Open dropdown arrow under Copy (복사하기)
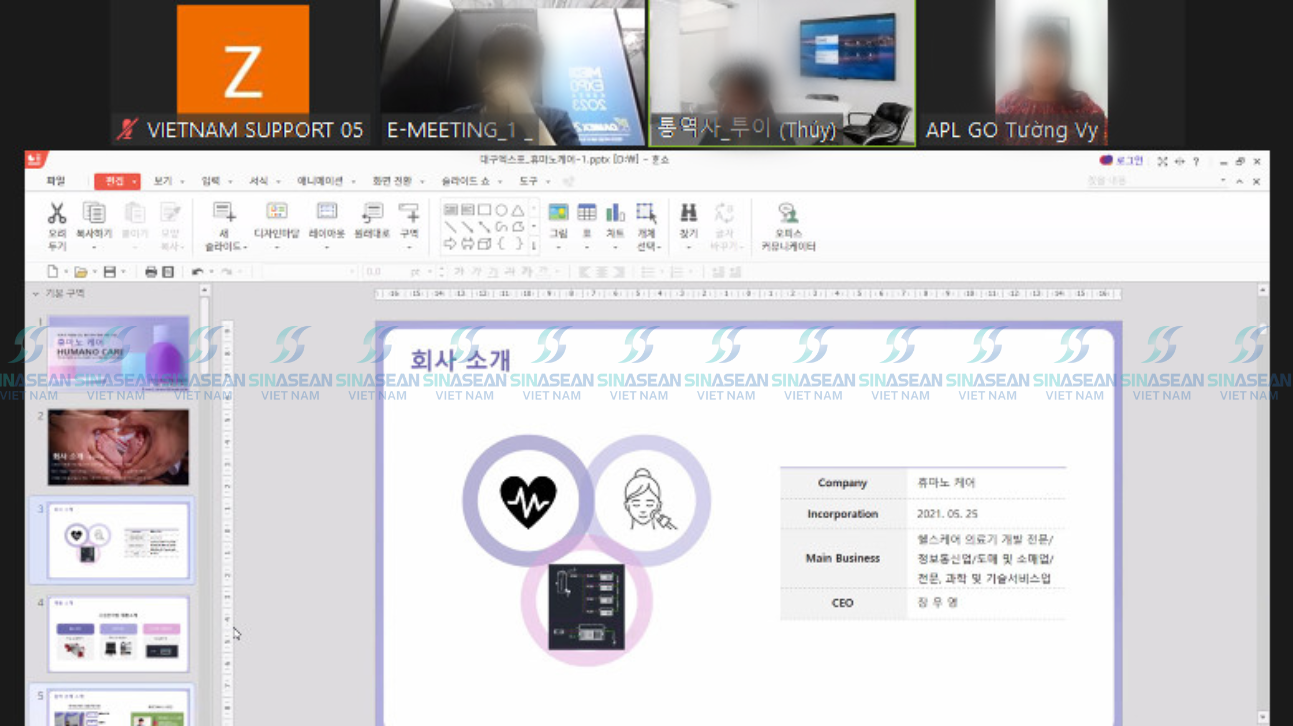The width and height of the screenshot is (1293, 726). 94,247
